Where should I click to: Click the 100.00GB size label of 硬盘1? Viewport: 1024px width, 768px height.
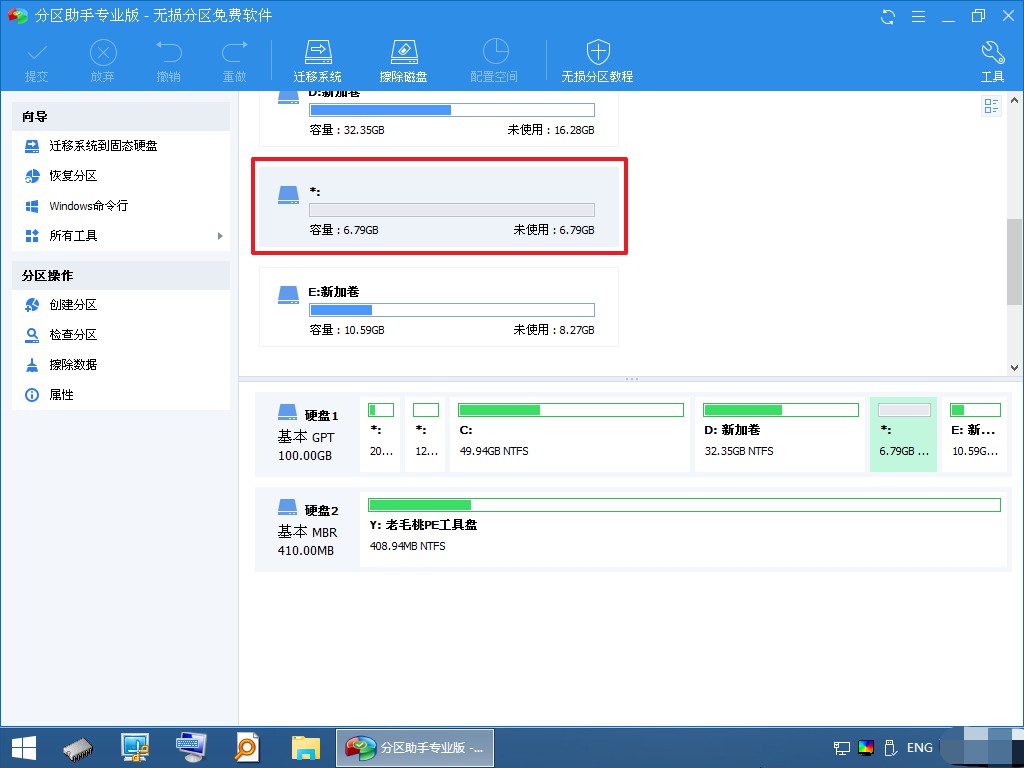tap(304, 456)
